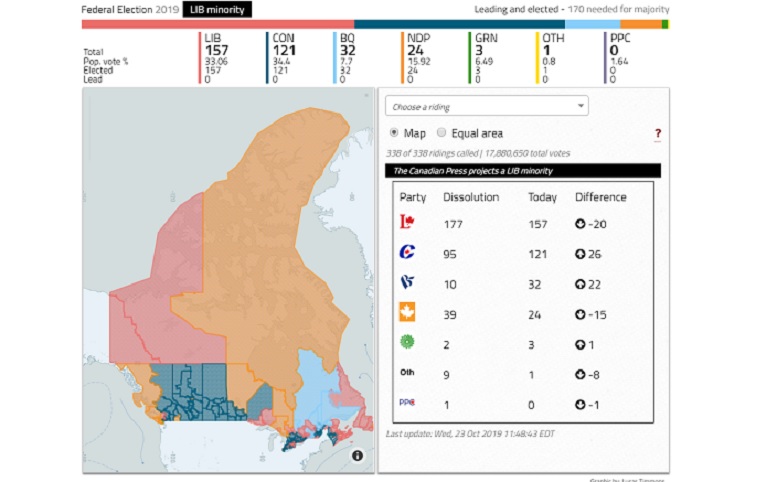Click the up arrow beside 26
777x482 pixels.
[580, 254]
